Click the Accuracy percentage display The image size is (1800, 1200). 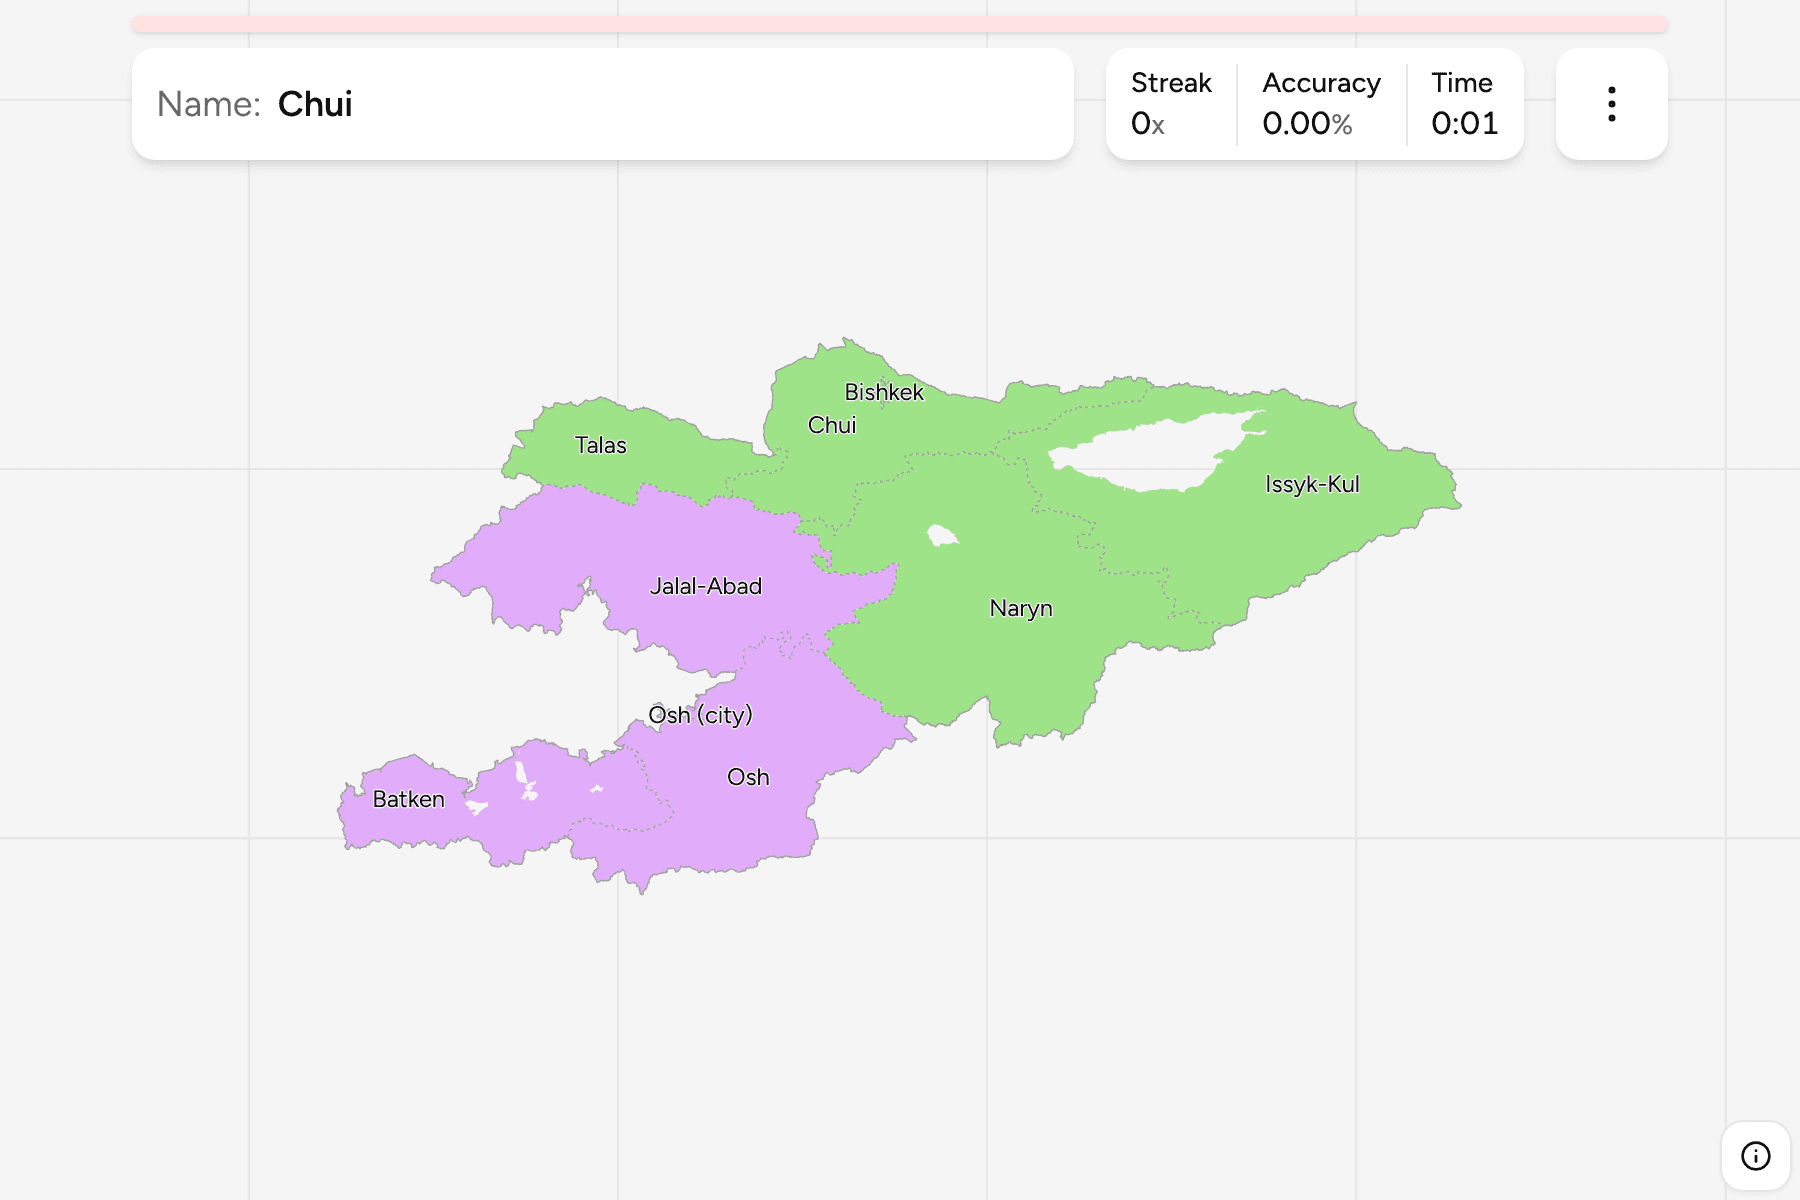click(1307, 123)
